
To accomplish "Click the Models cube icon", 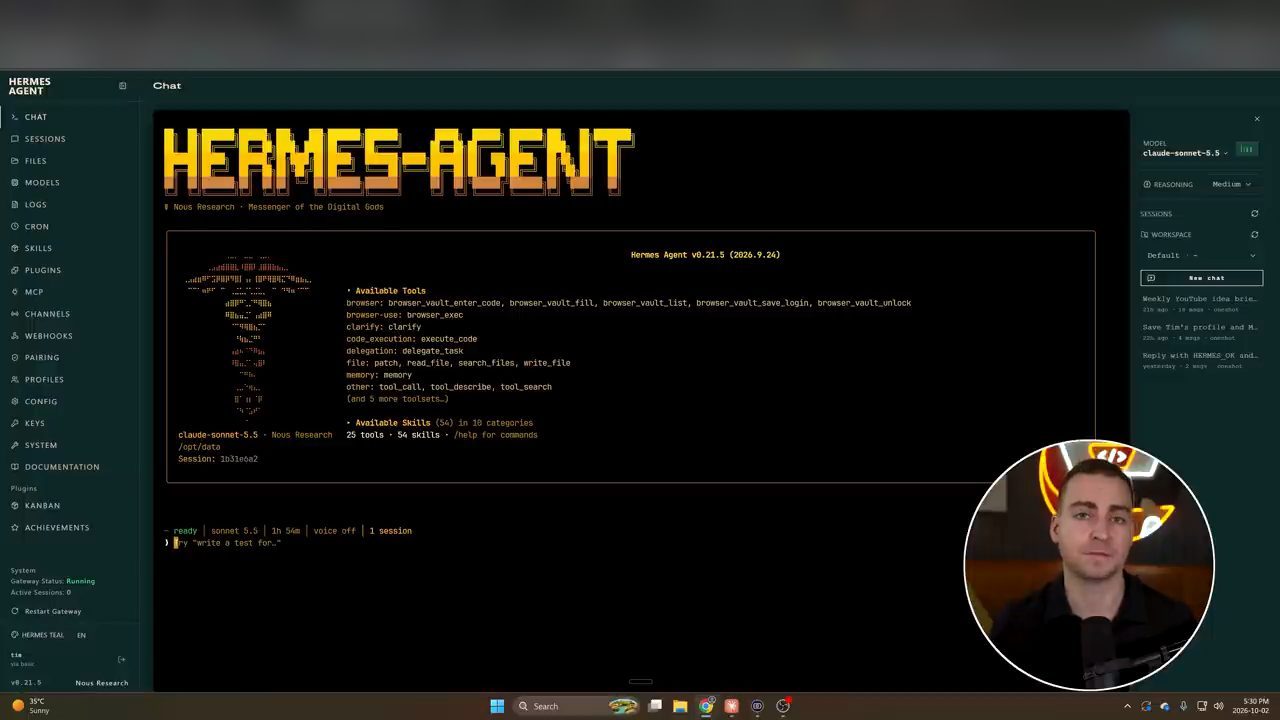I will pyautogui.click(x=15, y=183).
